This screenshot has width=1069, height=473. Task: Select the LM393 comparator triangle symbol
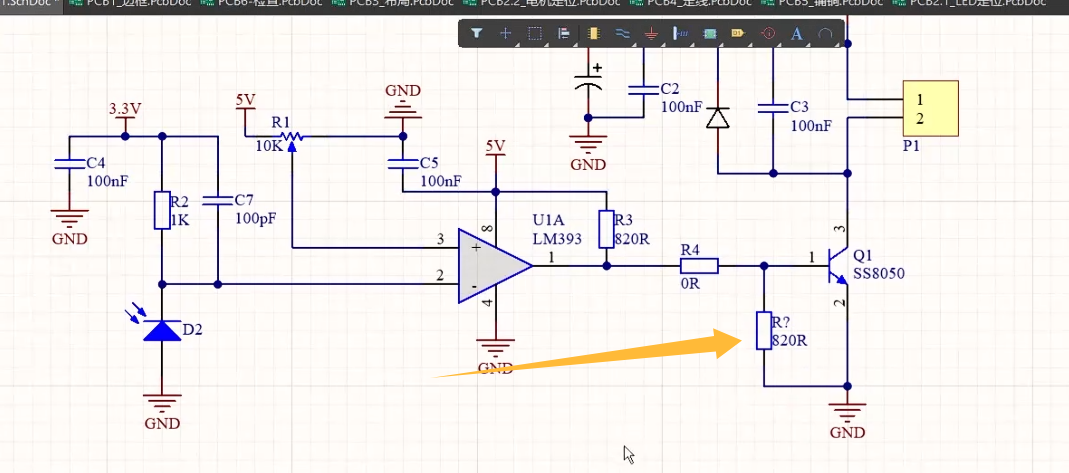pyautogui.click(x=494, y=265)
